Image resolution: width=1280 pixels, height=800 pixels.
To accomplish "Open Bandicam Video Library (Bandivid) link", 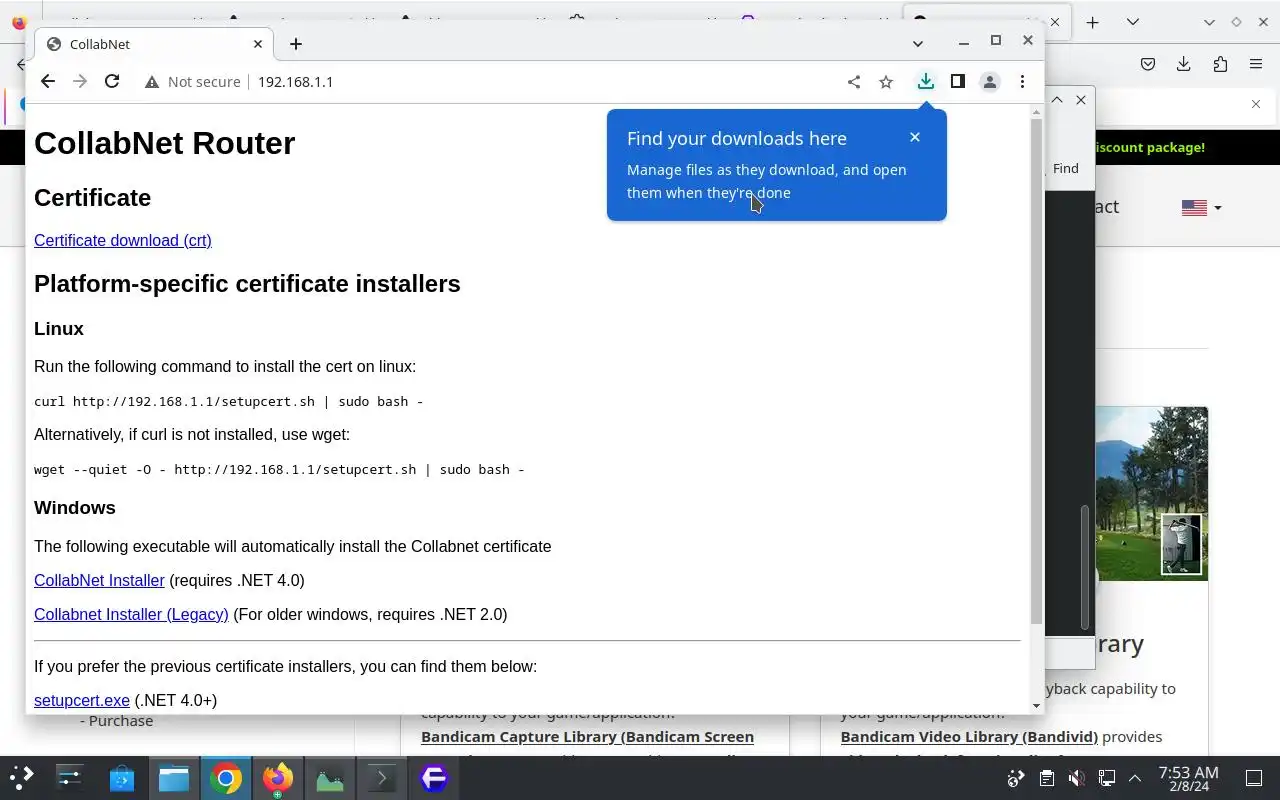I will tap(969, 737).
